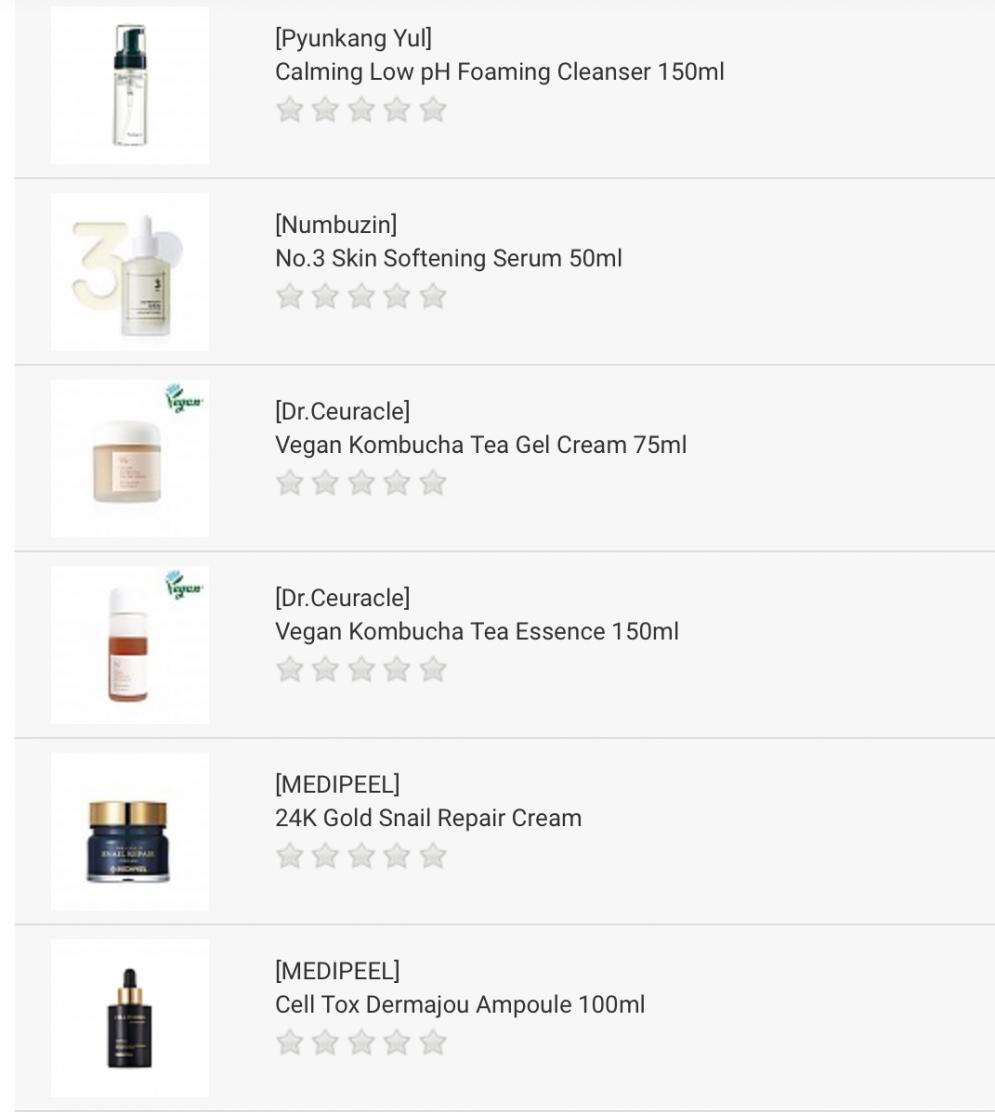The width and height of the screenshot is (995, 1112).
Task: Open Cell Tox Dermajou Ampoule image
Action: [x=130, y=1018]
